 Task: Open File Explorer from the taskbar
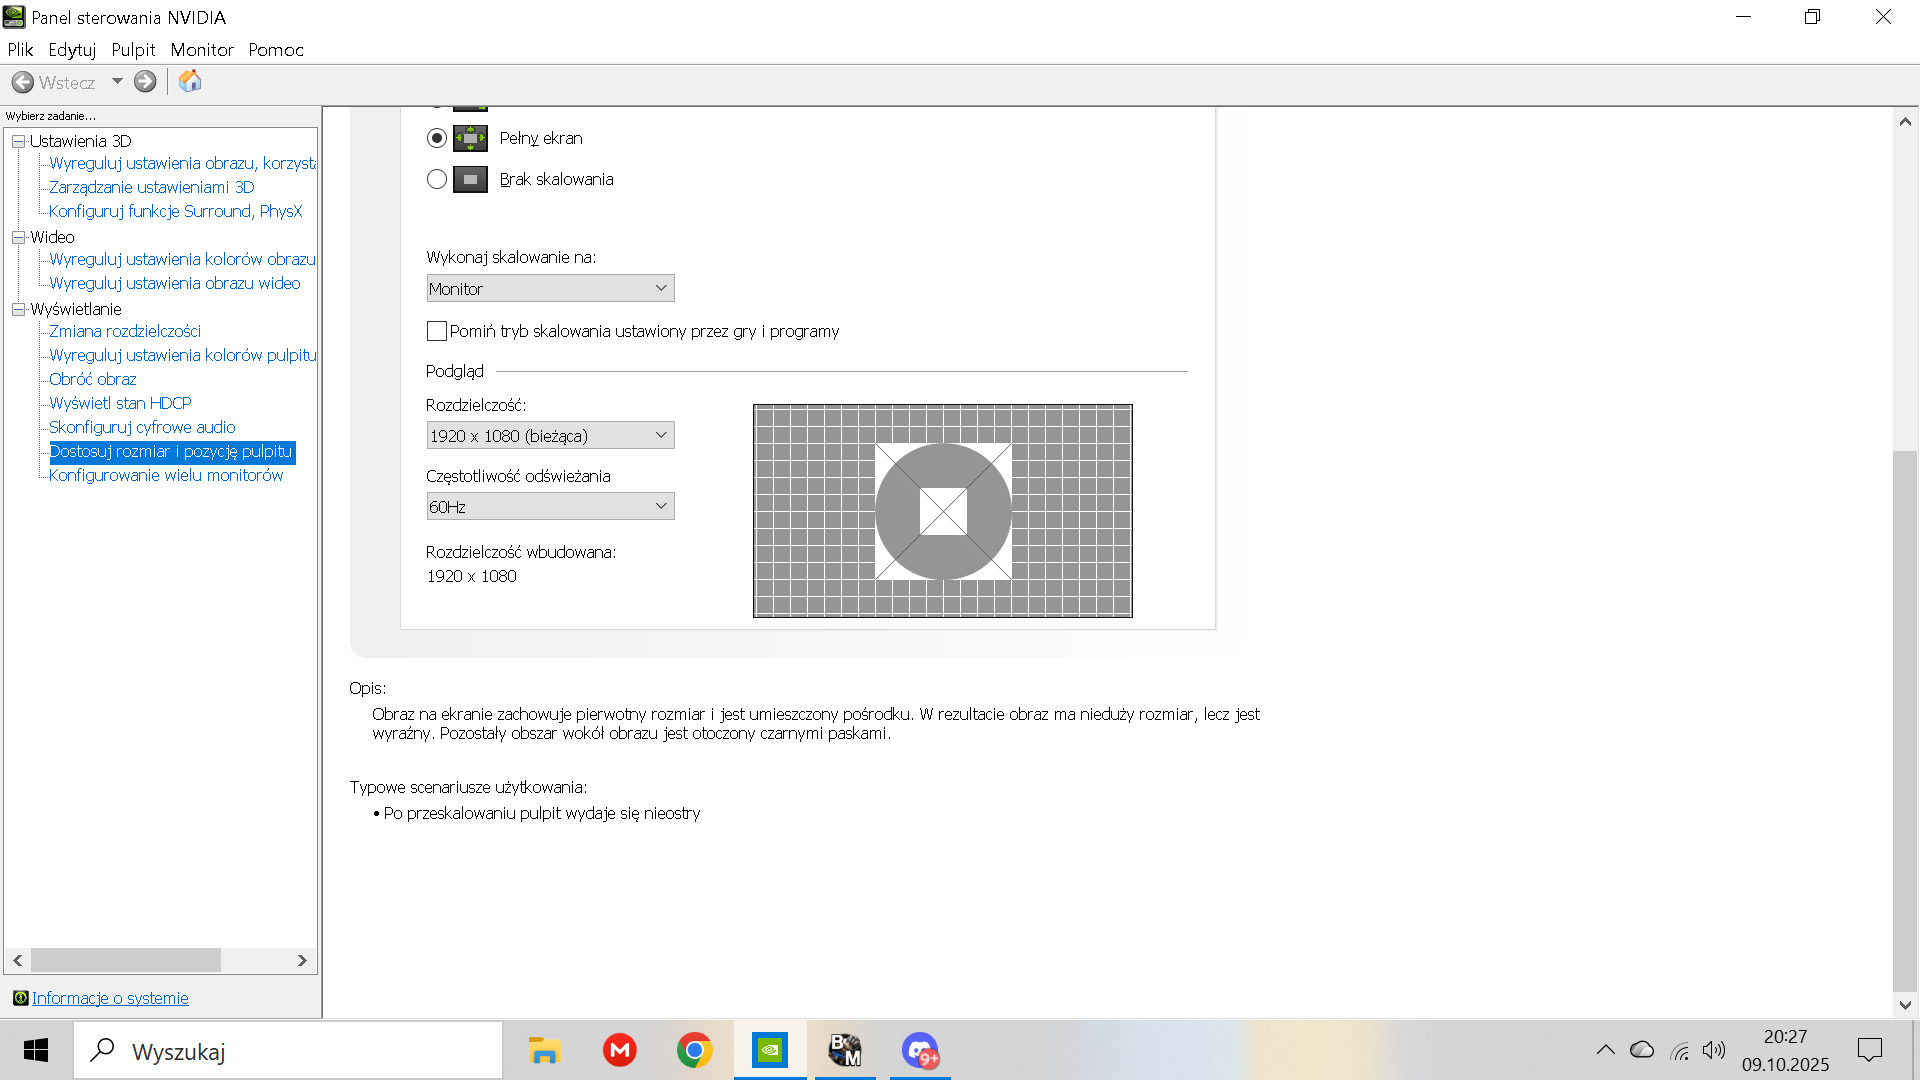tap(544, 1050)
